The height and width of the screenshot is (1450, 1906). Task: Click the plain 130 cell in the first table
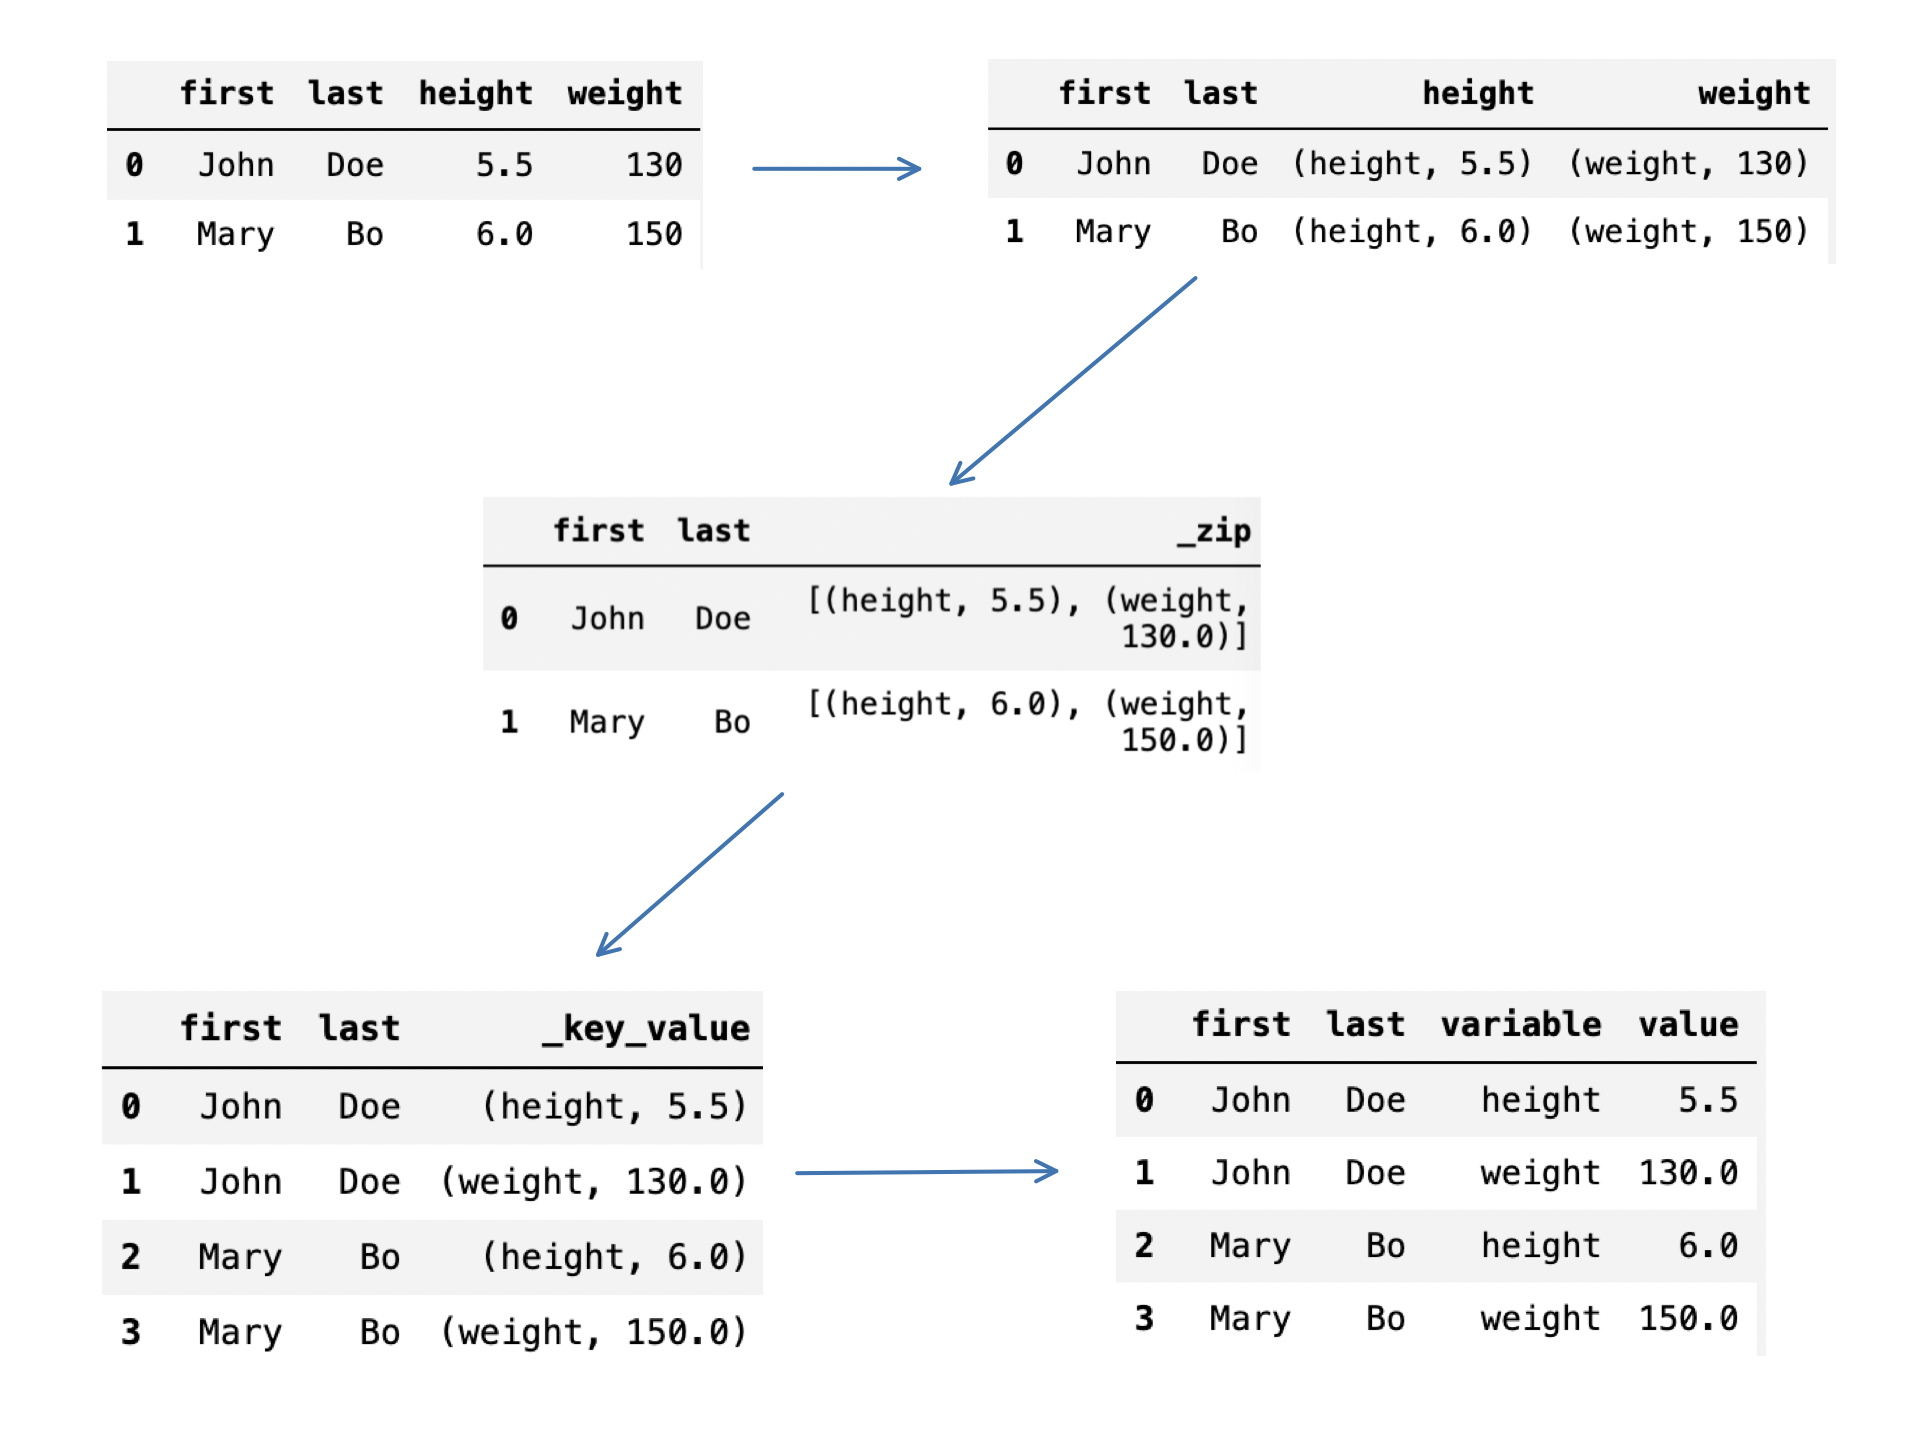[x=654, y=165]
